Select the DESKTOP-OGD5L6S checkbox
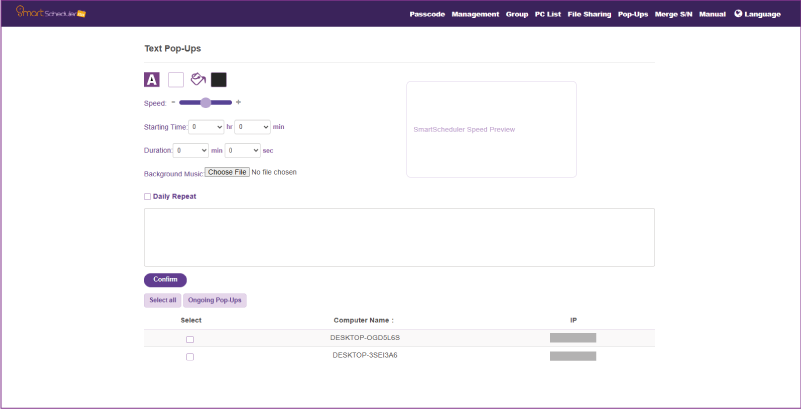Image resolution: width=801 pixels, height=409 pixels. 190,340
